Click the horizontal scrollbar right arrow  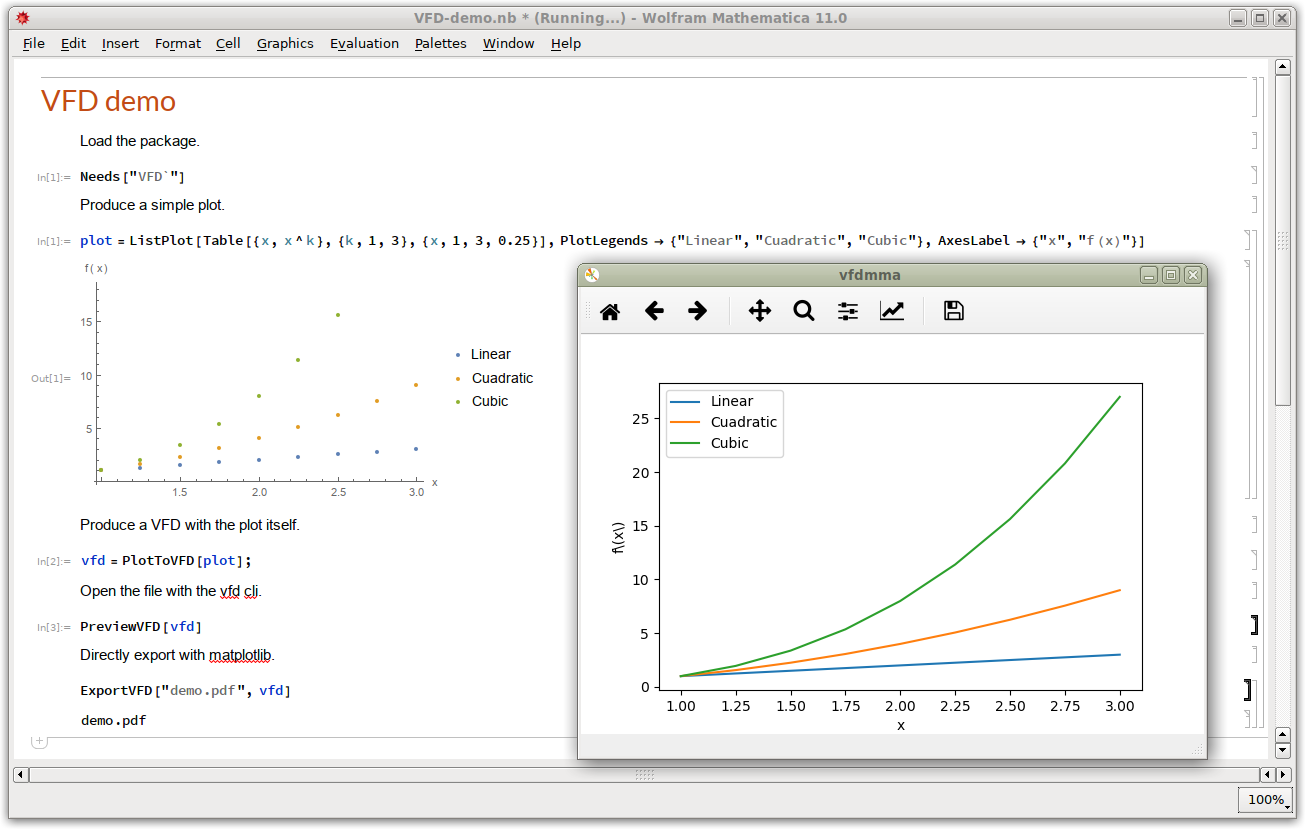pos(1282,775)
